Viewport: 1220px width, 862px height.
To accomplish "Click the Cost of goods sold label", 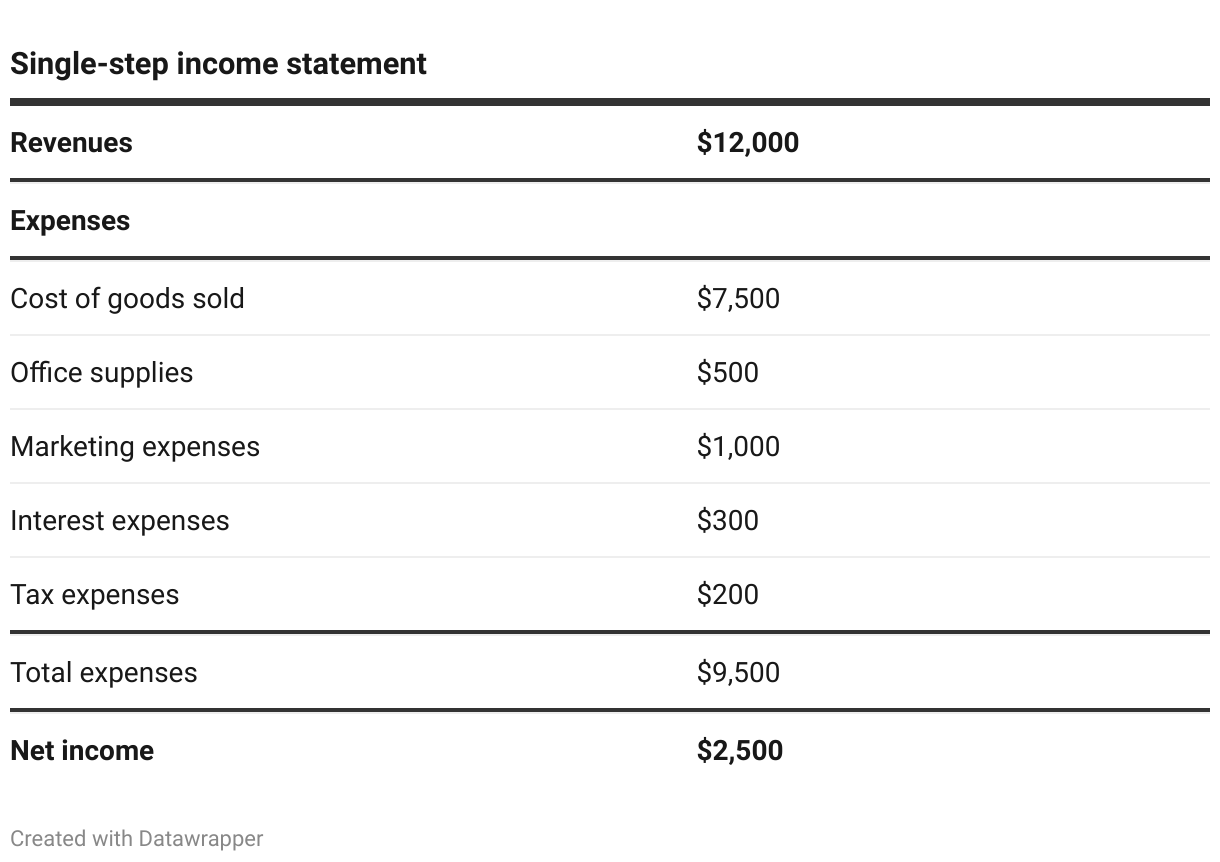I will point(127,299).
